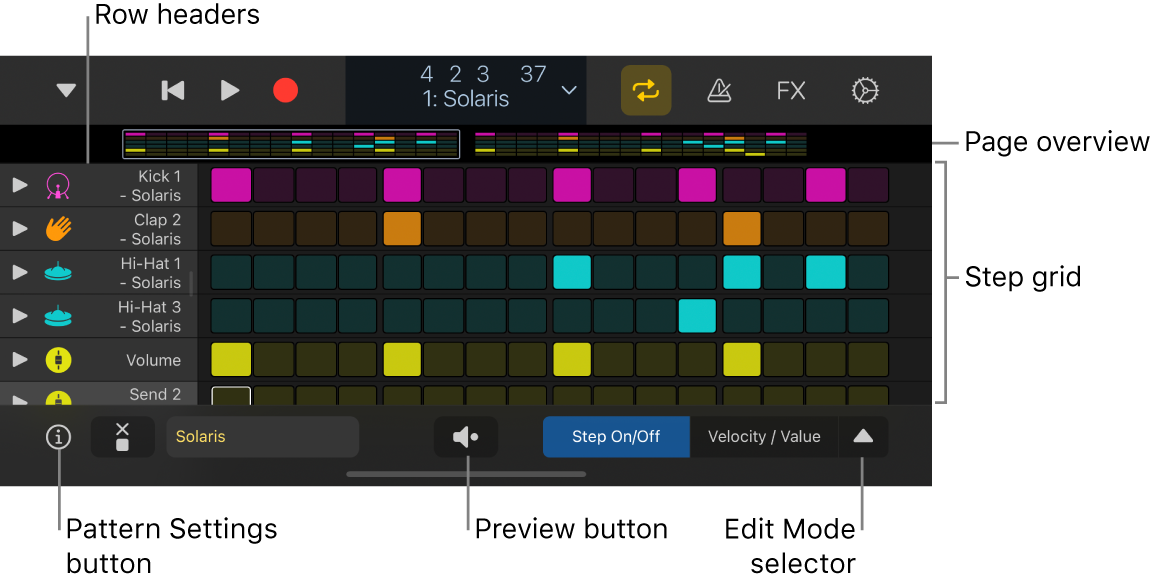The image size is (1165, 585).
Task: Open the top-left downward triangle menu
Action: point(66,91)
